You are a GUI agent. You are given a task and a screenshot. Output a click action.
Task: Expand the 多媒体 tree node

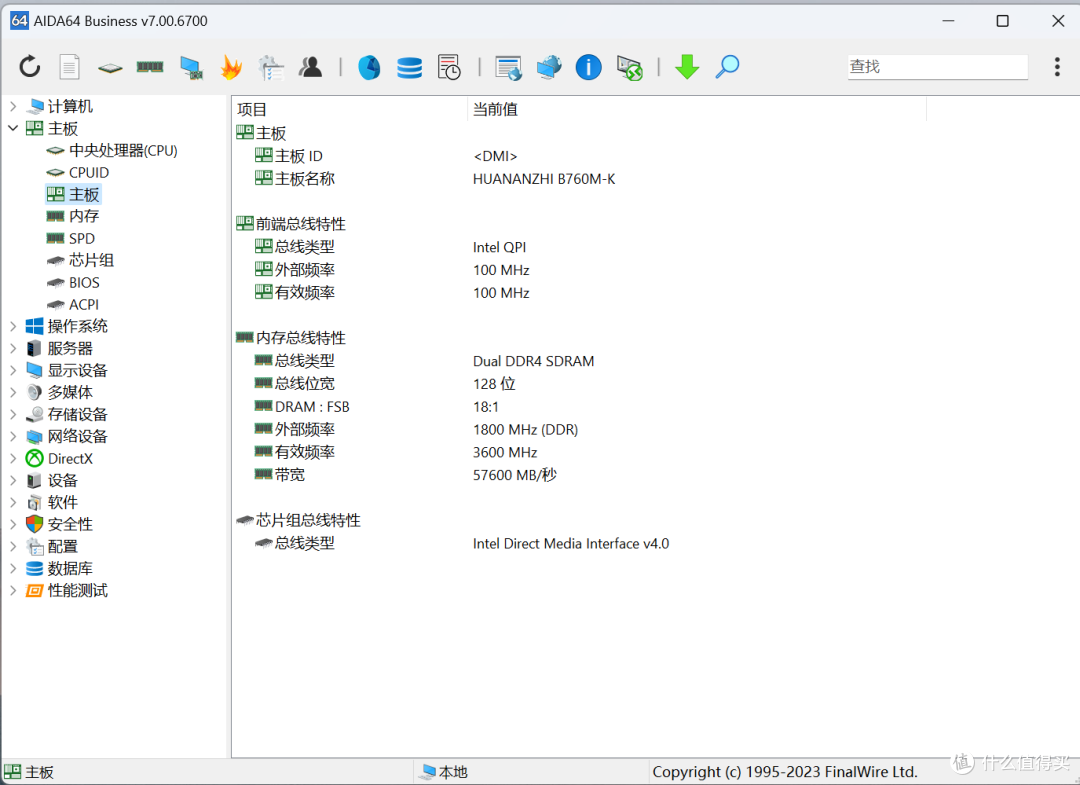pos(12,392)
